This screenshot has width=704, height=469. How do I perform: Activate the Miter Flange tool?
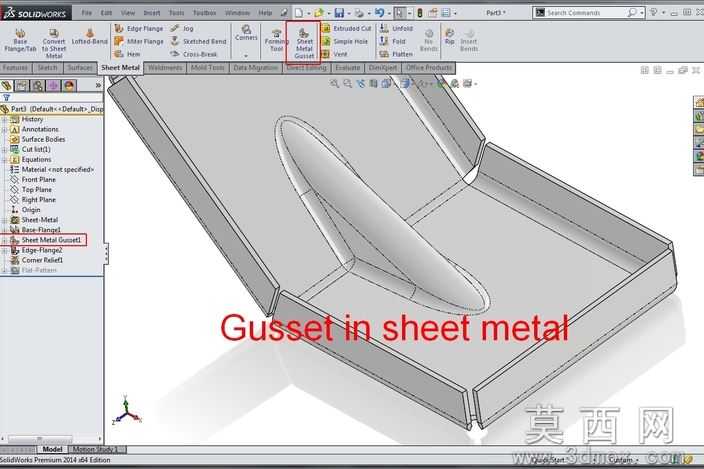139,41
